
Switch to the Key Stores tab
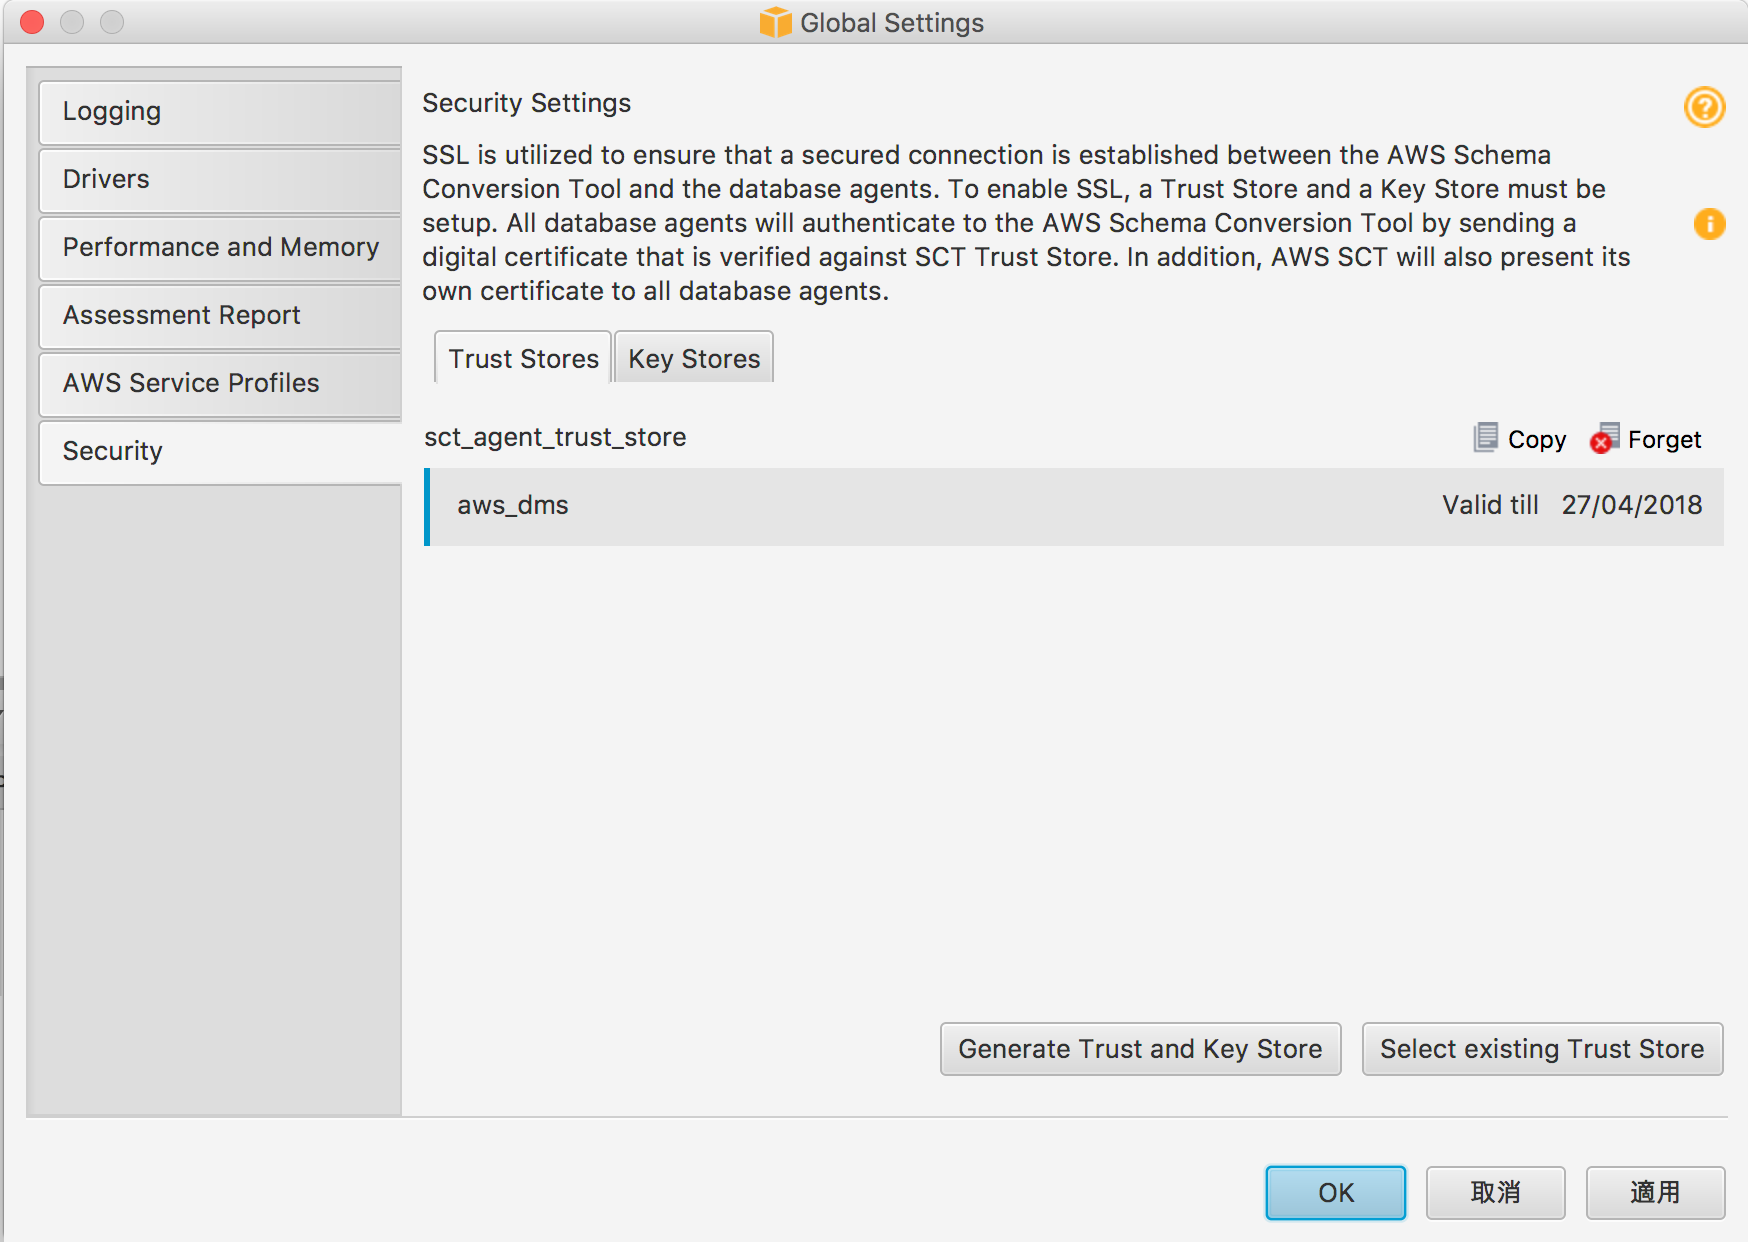pyautogui.click(x=693, y=358)
